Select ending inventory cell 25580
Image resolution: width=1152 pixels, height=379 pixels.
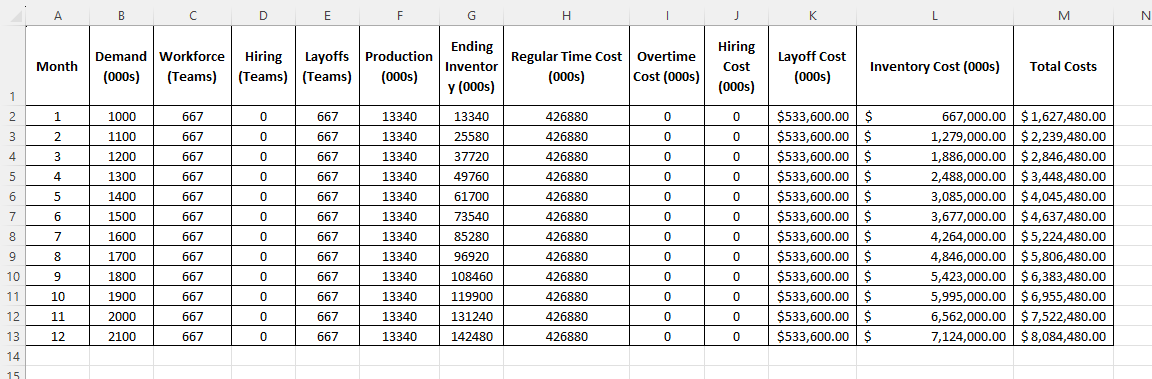[x=471, y=136]
